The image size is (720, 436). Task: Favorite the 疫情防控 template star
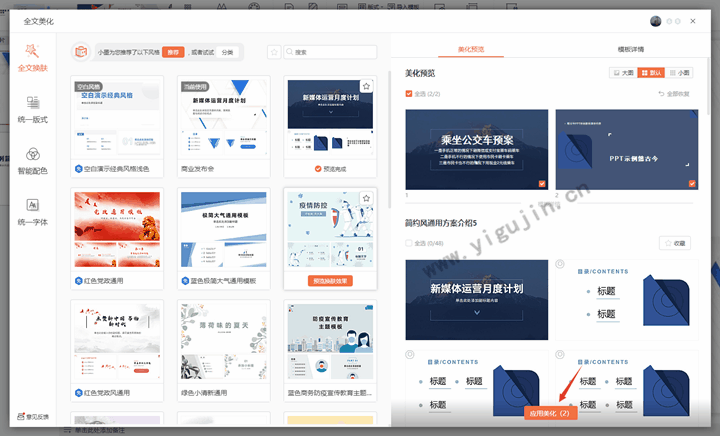tap(366, 198)
